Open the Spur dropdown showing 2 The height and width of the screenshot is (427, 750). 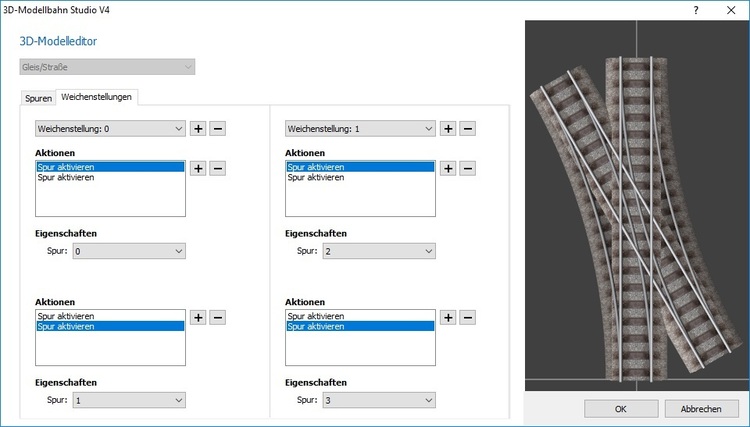click(379, 251)
